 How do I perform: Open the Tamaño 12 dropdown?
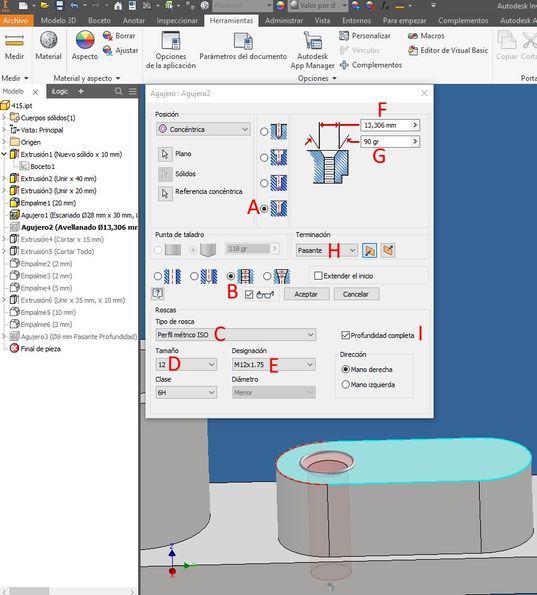(186, 365)
